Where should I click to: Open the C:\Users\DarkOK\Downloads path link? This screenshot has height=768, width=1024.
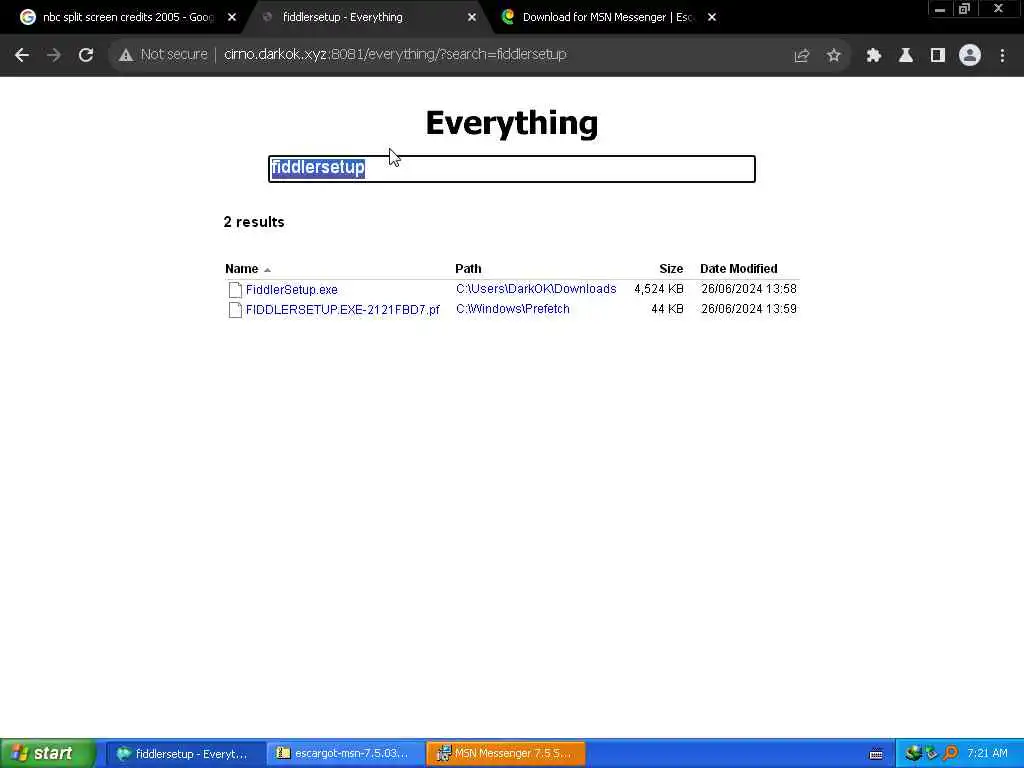pos(536,289)
